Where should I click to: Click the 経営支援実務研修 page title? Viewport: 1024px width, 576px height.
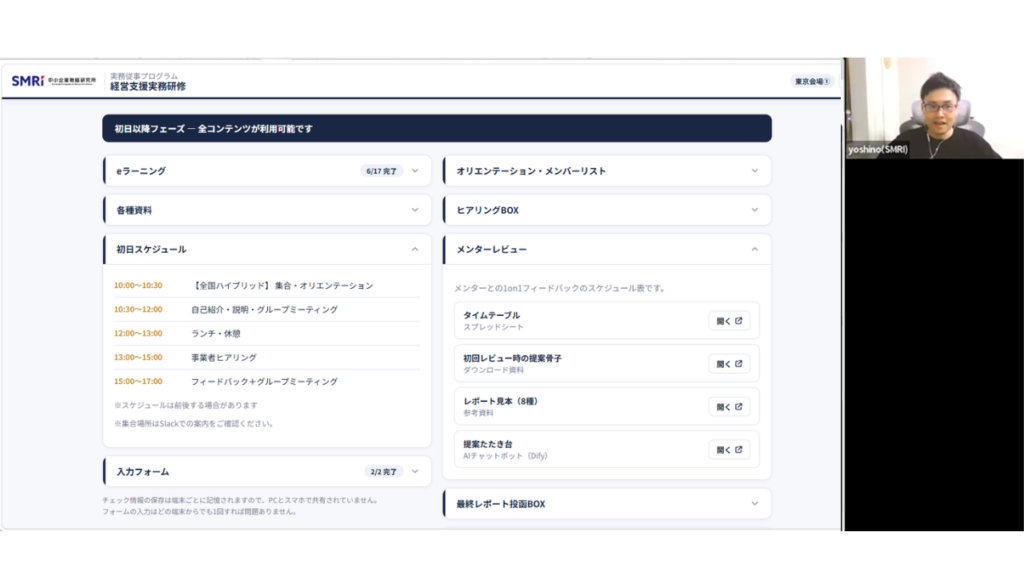[x=148, y=87]
